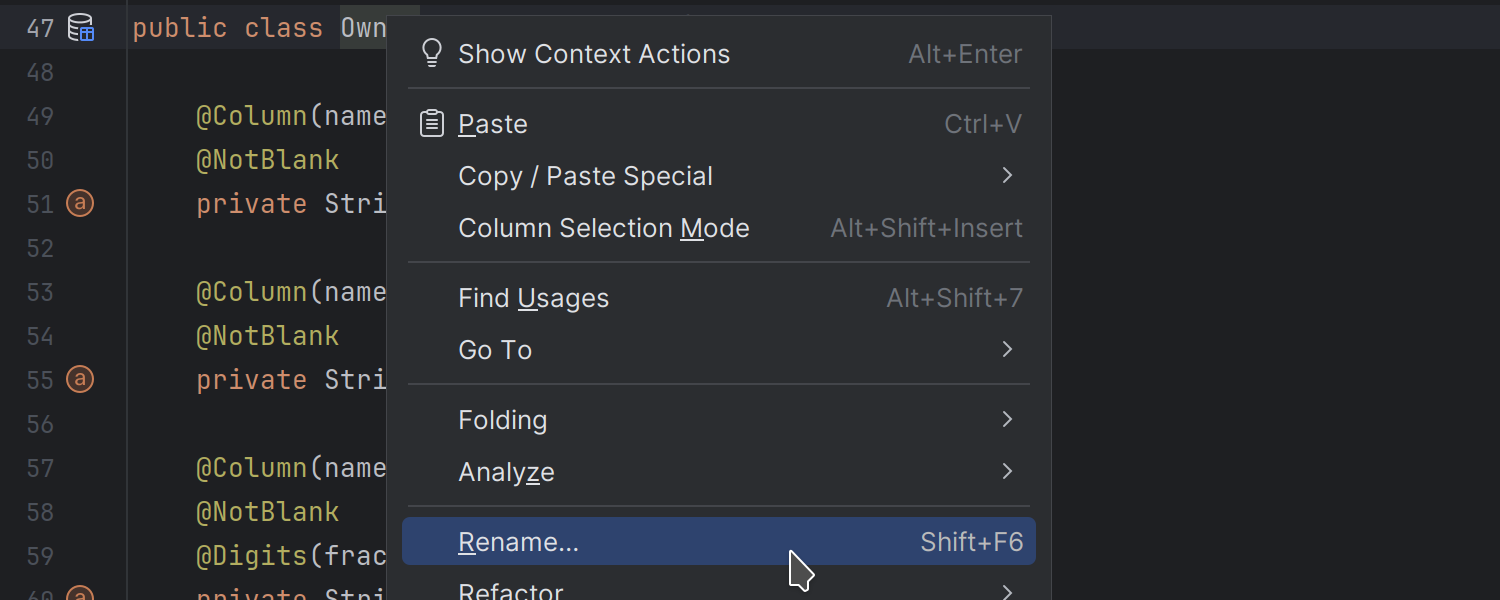Expand the Copy / Paste Special submenu

click(1008, 175)
